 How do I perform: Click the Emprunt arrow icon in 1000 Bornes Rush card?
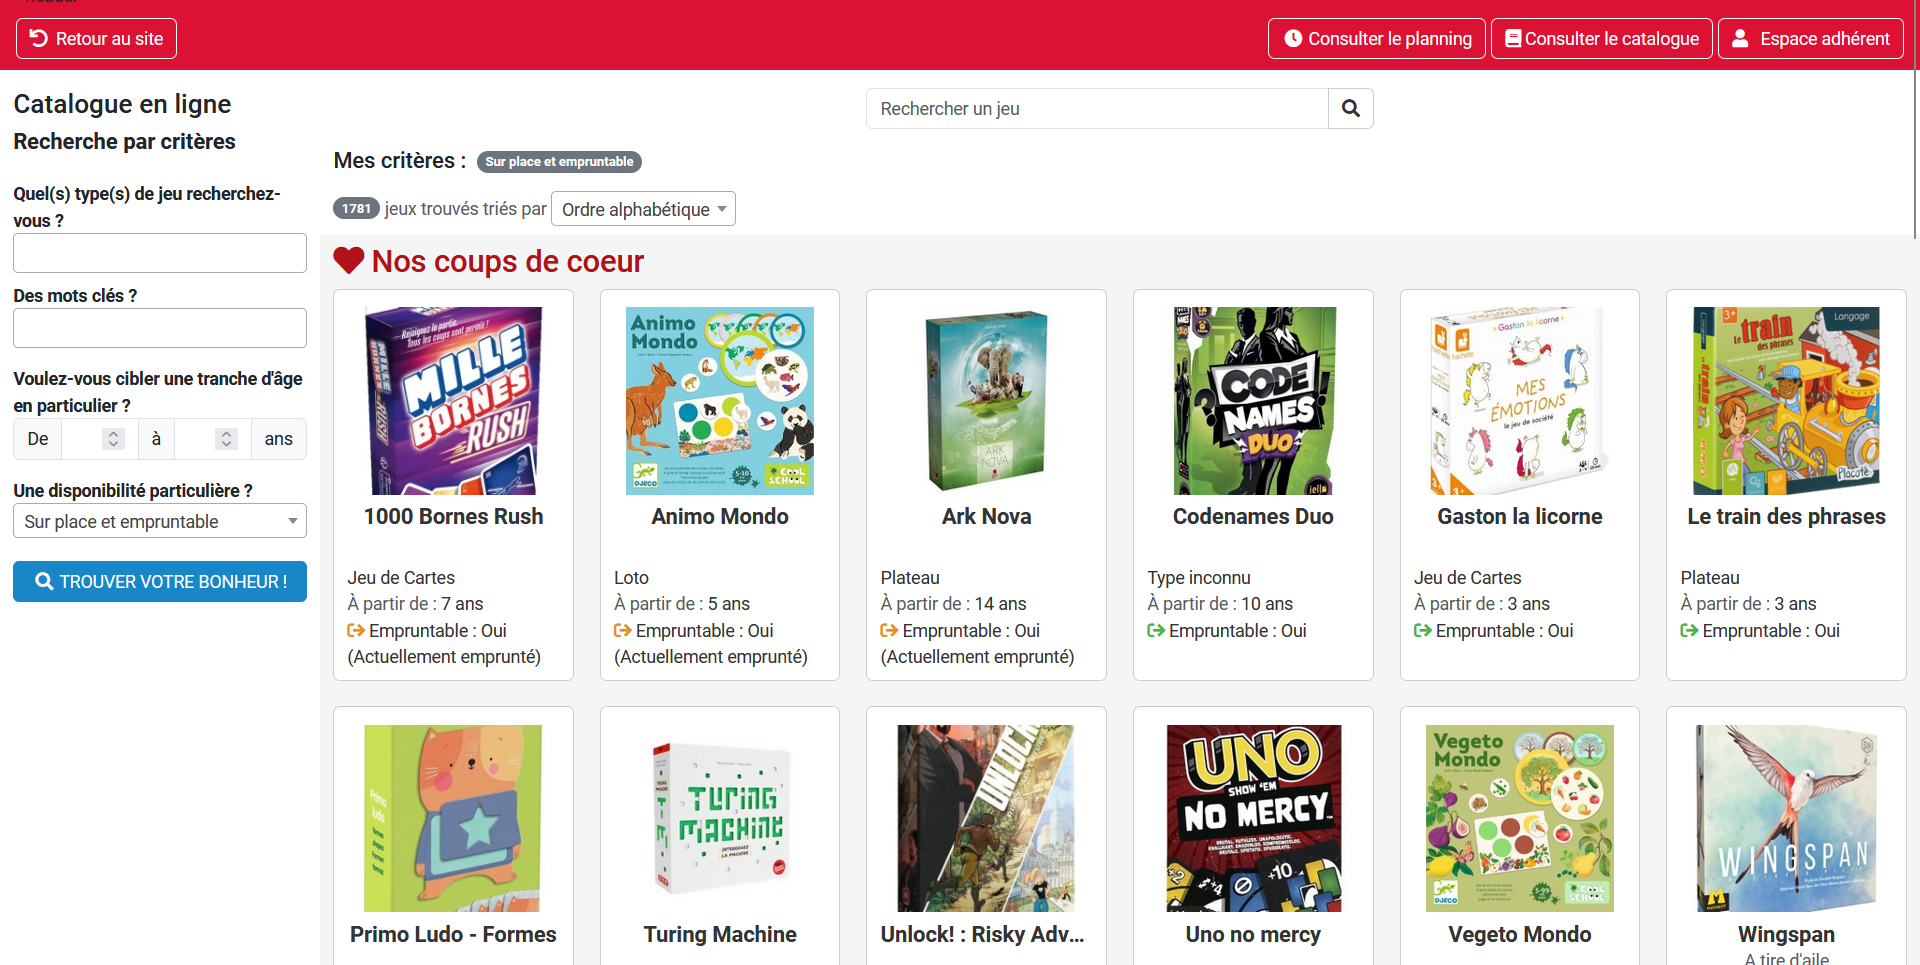pos(356,630)
